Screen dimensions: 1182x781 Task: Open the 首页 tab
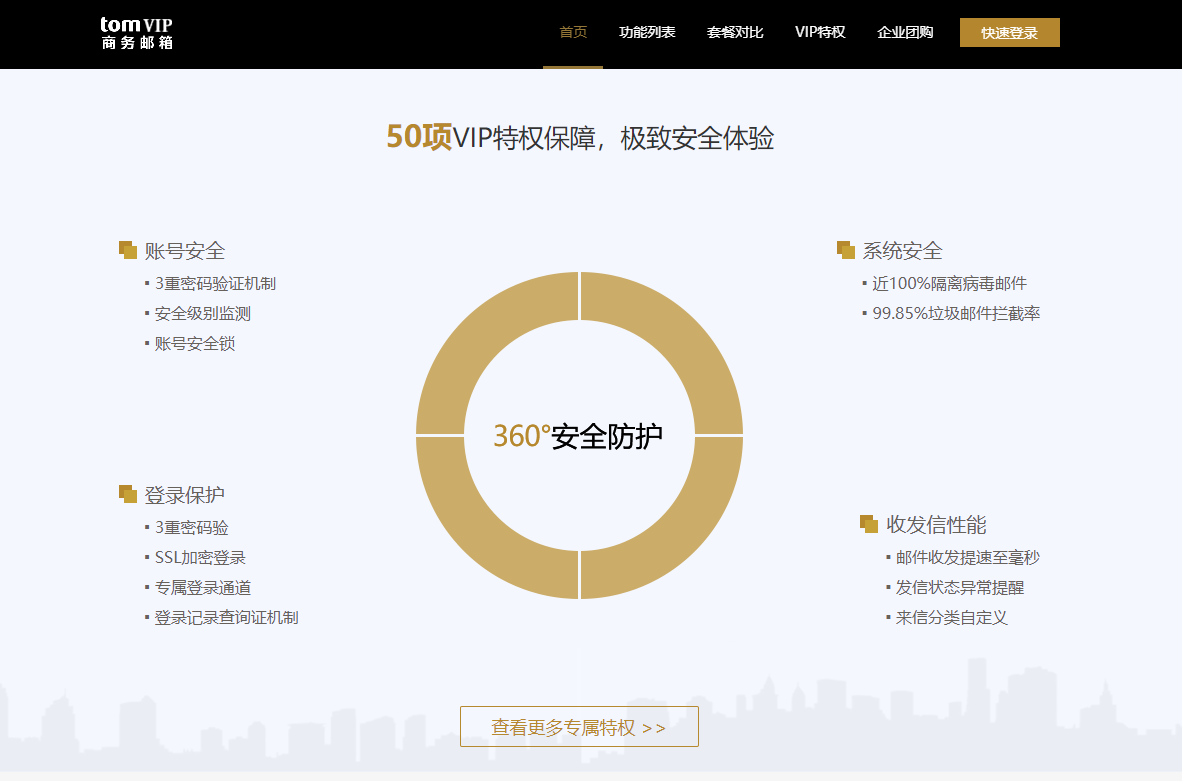coord(573,32)
